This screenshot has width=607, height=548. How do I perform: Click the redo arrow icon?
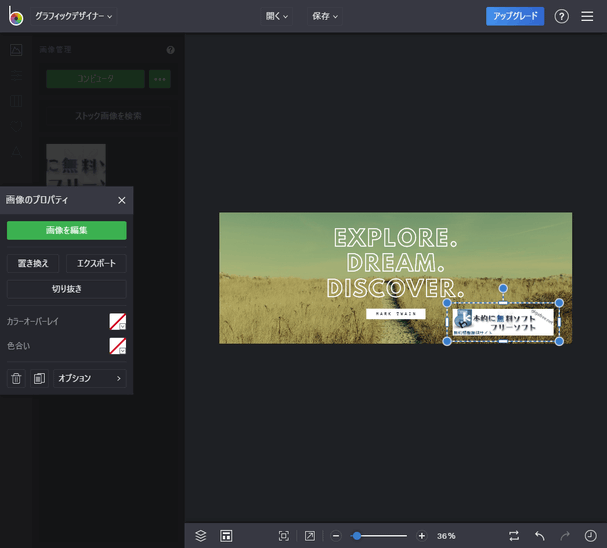(565, 536)
